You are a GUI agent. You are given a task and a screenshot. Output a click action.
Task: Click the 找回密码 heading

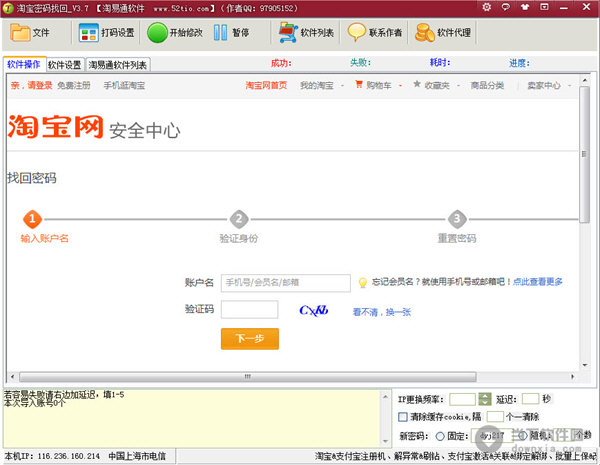32,178
